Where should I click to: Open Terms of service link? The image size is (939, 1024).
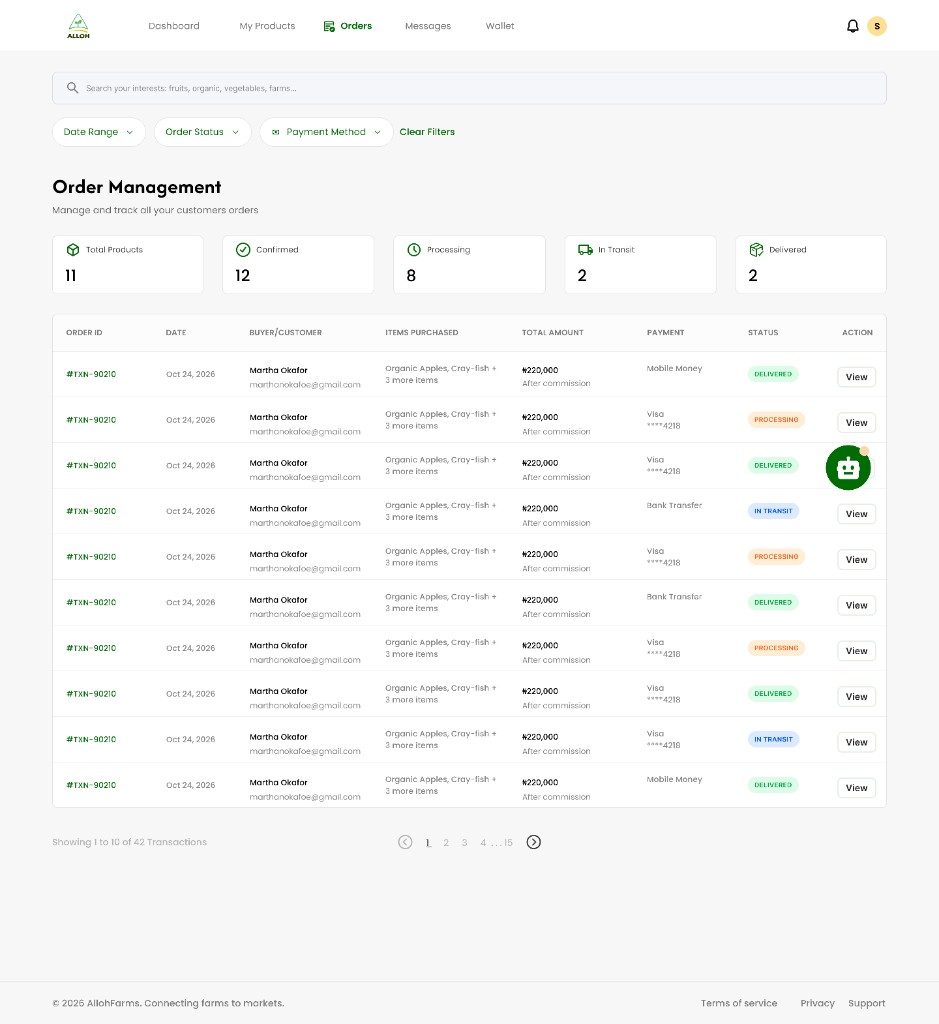pyautogui.click(x=739, y=1003)
